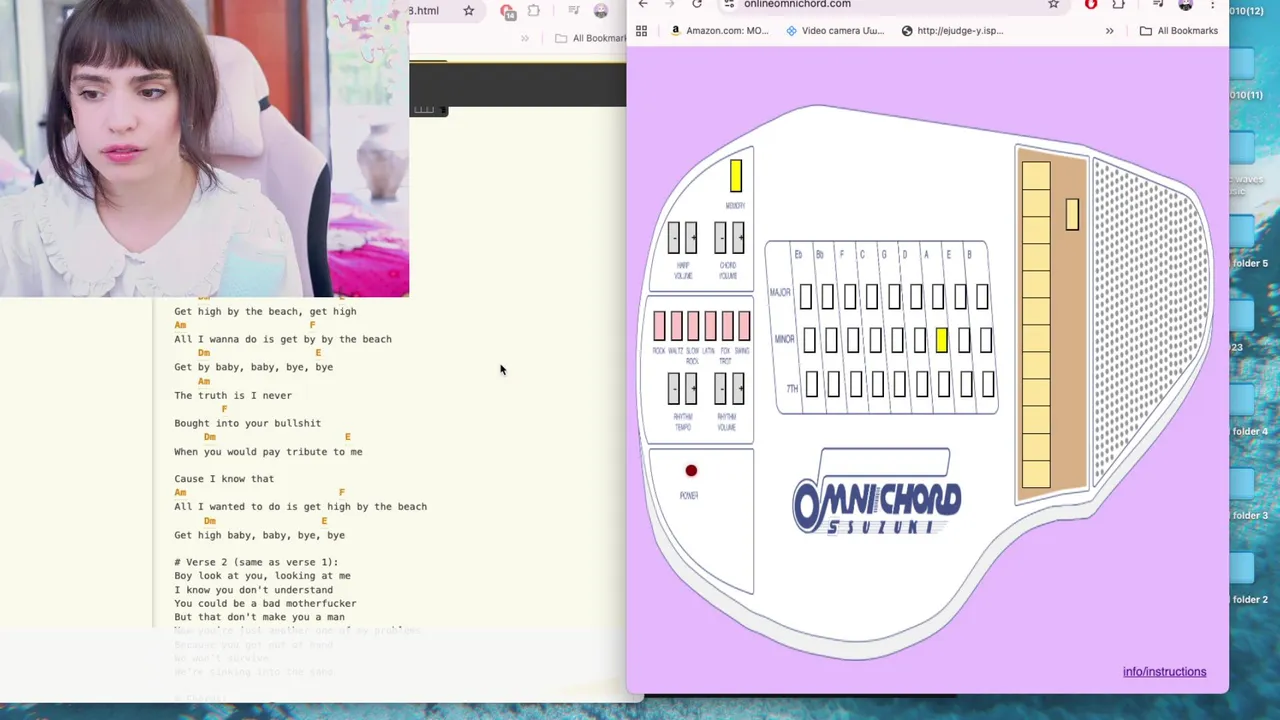Screen dimensions: 1280x720
Task: Select the C major chord button
Action: [x=872, y=296]
